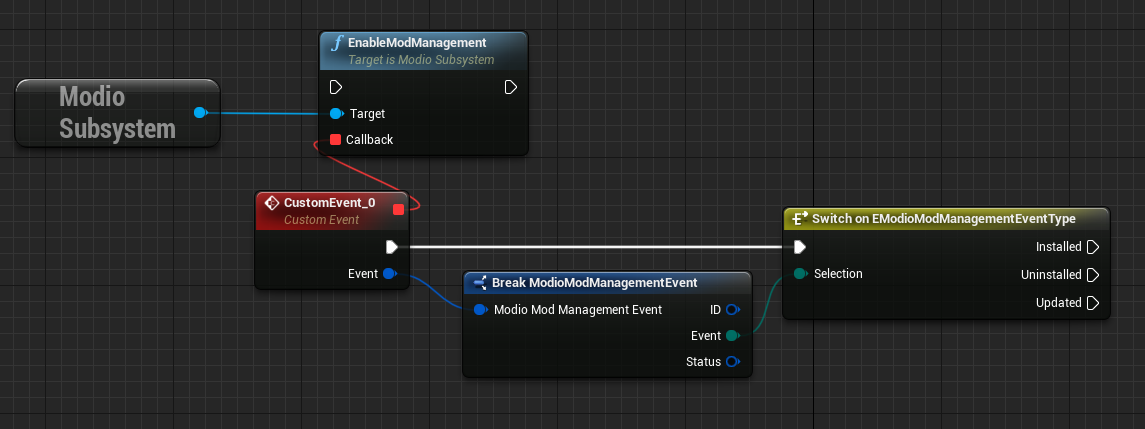This screenshot has height=429, width=1145.
Task: Click the Target input pin on EnableModManagement
Action: 336,114
